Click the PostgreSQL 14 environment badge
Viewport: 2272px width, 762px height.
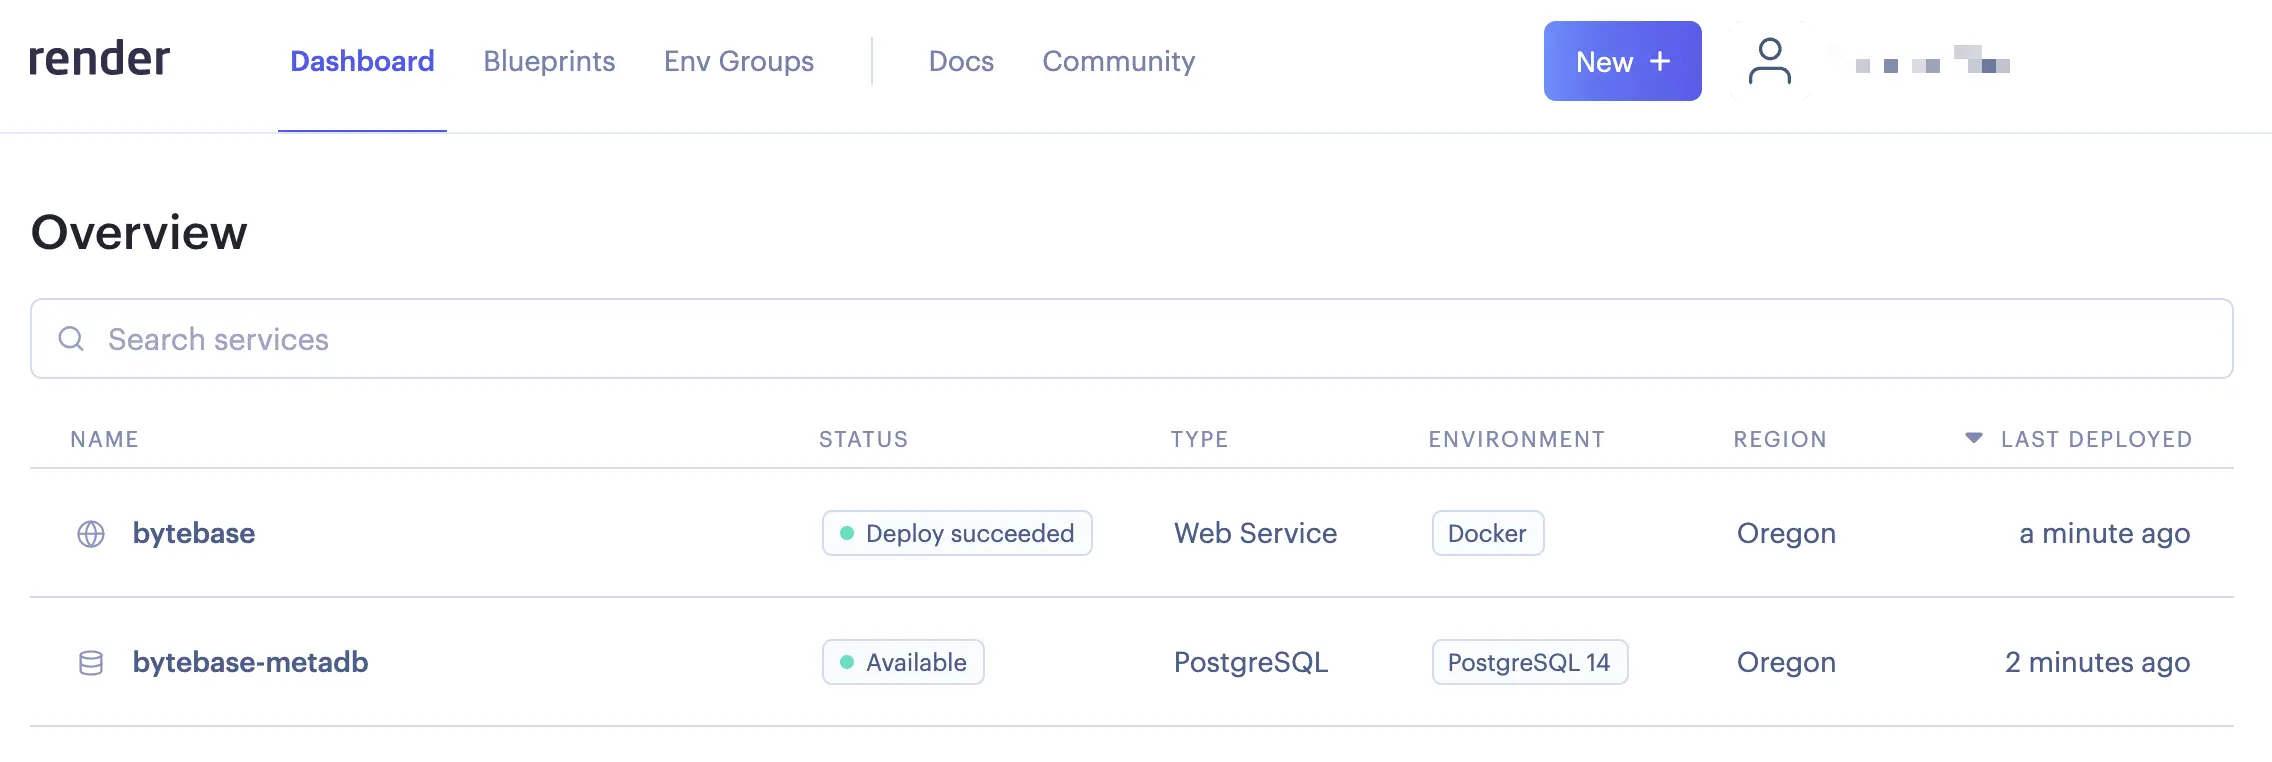(x=1529, y=662)
